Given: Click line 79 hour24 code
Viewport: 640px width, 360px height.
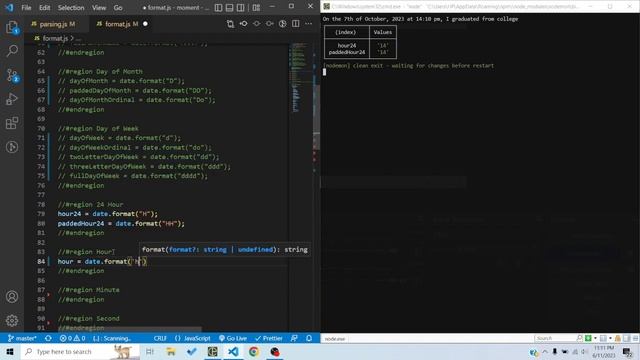Looking at the screenshot, I should (x=107, y=214).
